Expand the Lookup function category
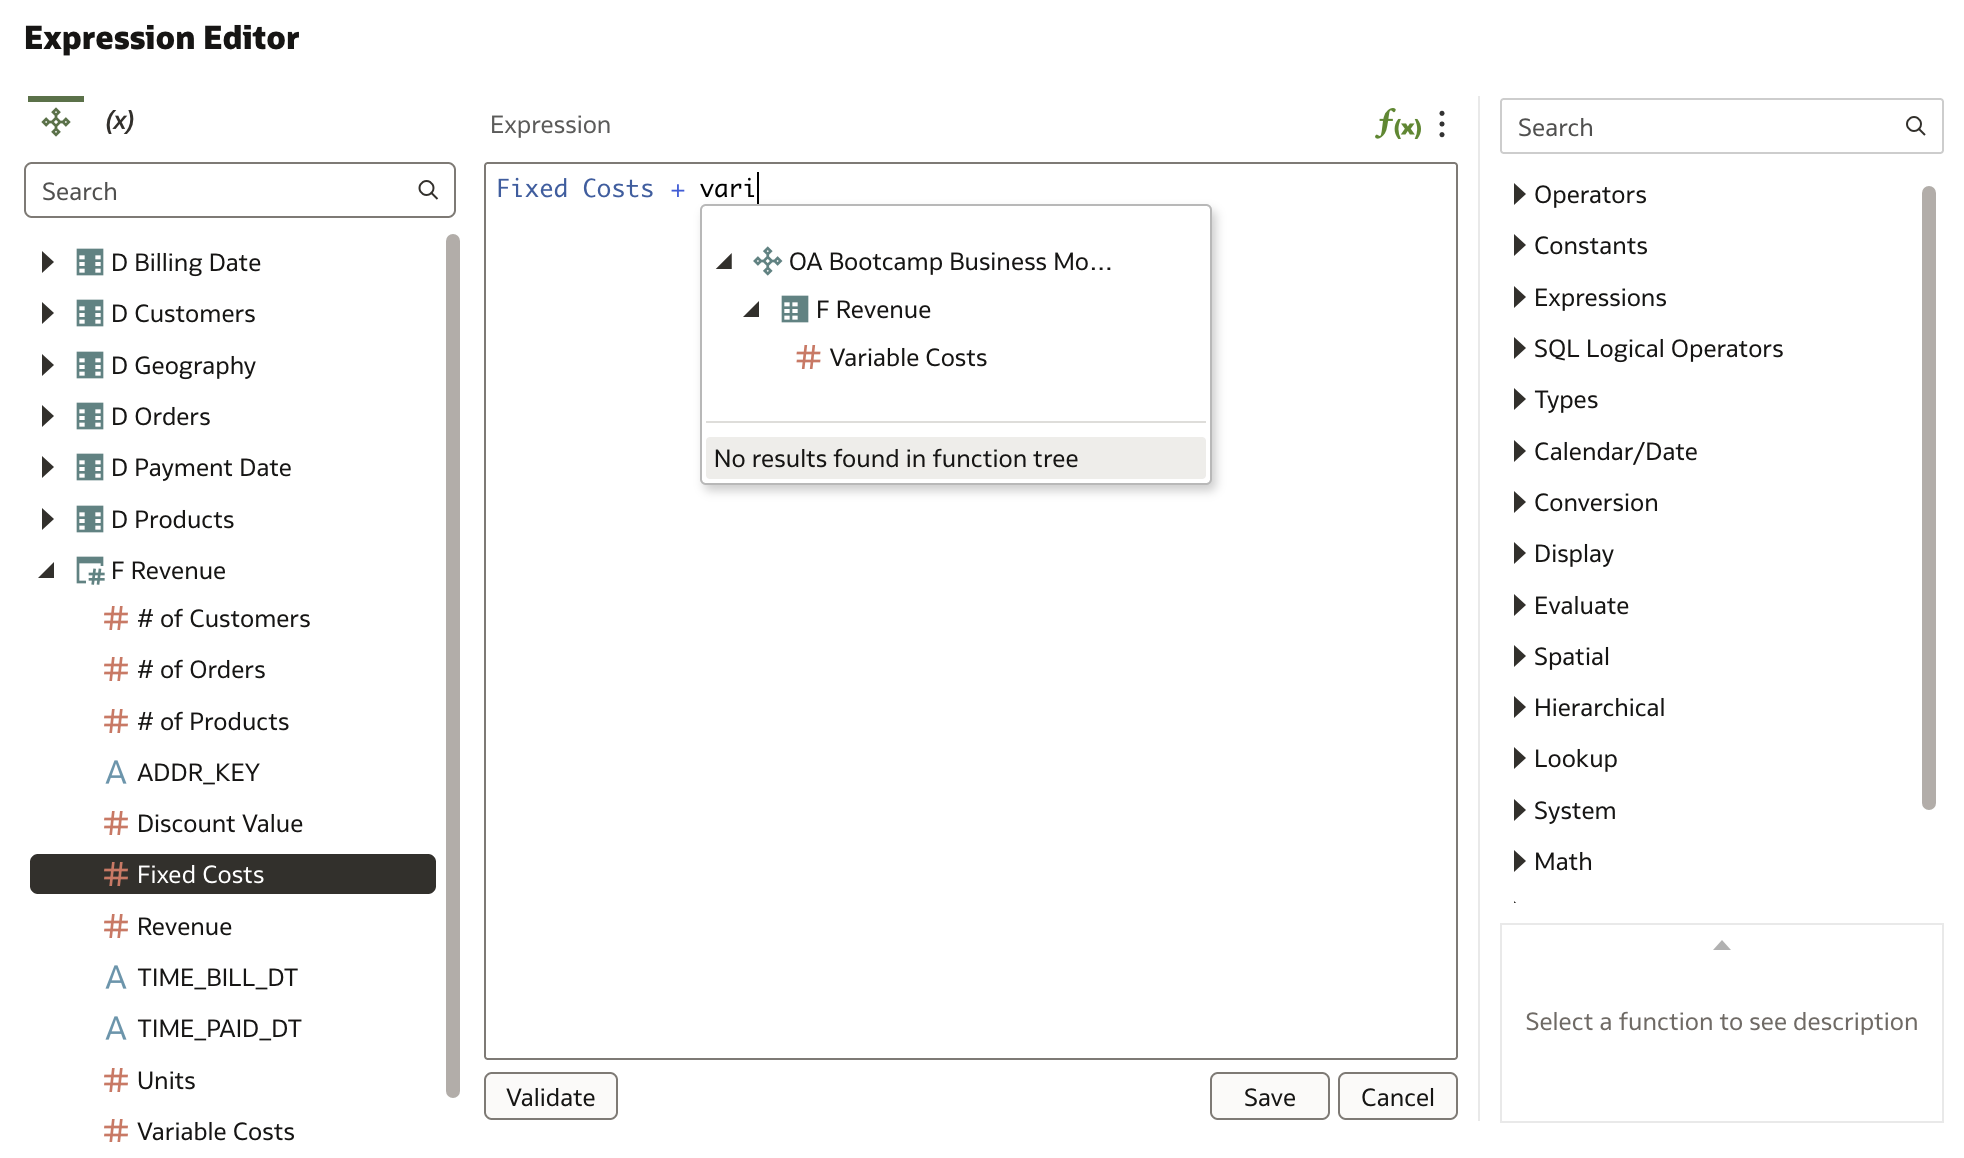This screenshot has height=1158, width=1964. 1519,758
